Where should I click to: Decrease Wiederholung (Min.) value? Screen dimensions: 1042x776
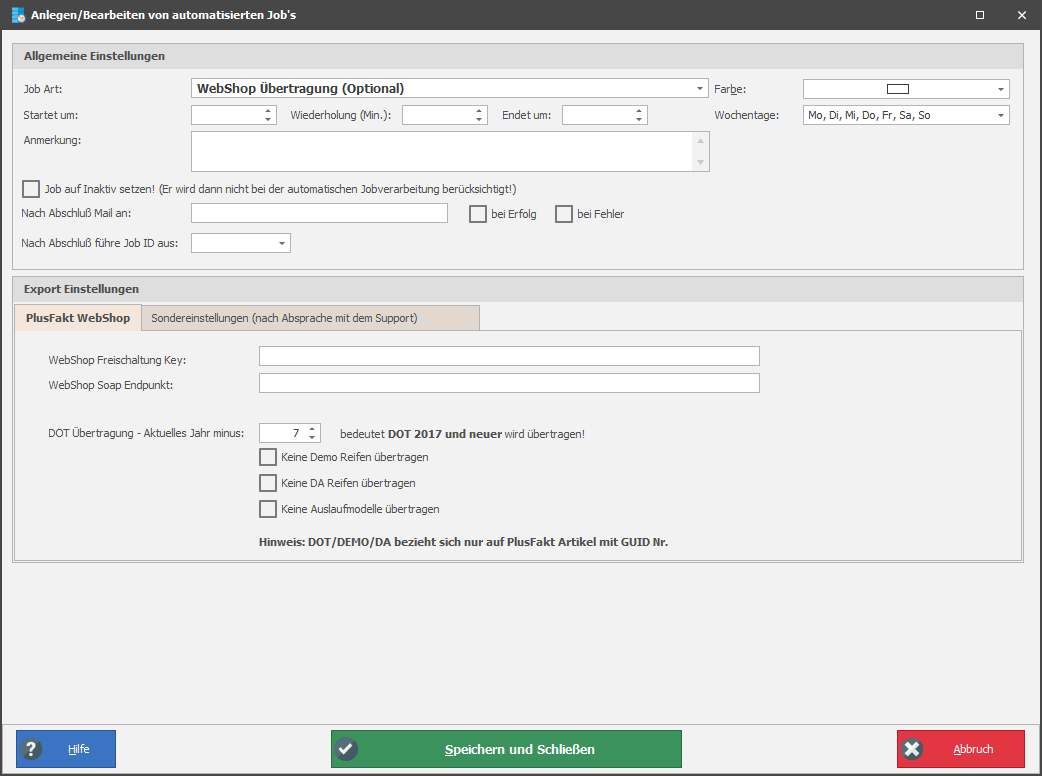(478, 120)
